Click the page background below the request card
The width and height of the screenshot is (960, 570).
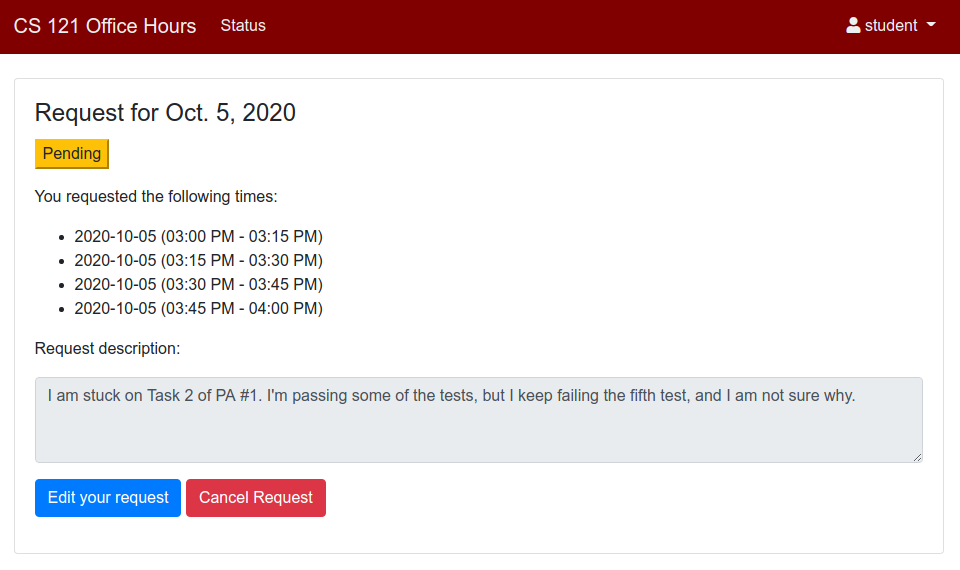click(x=480, y=562)
